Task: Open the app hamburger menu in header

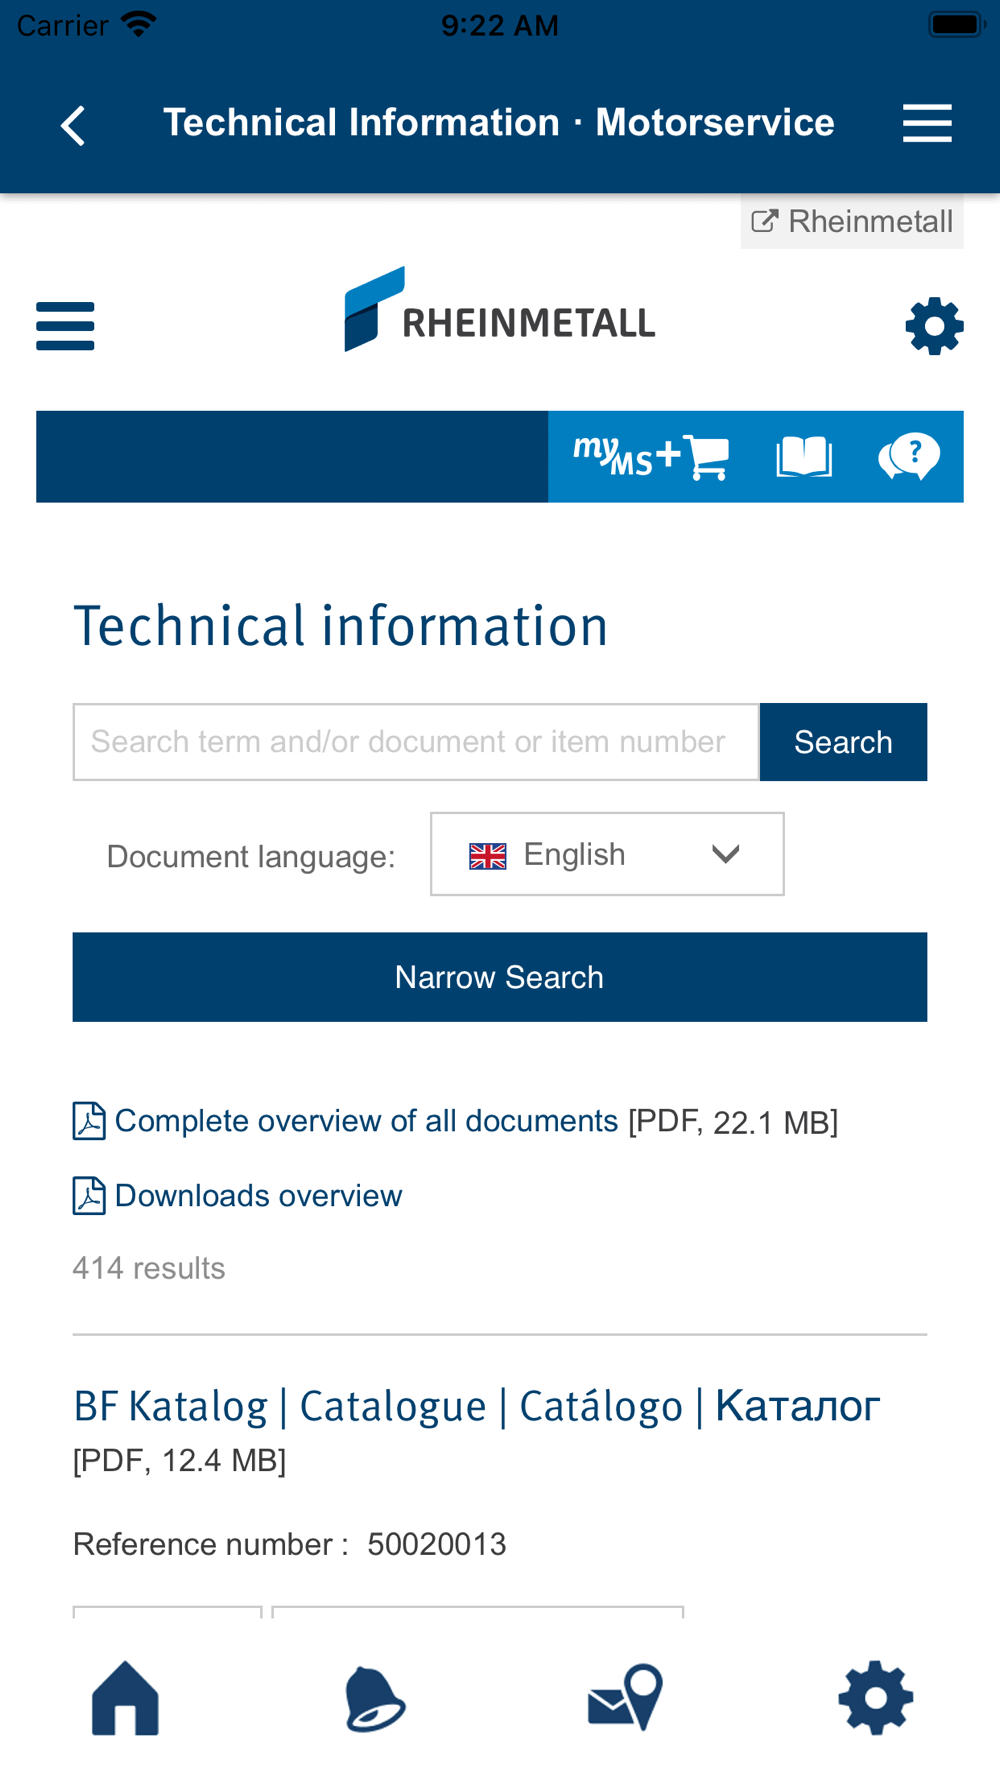Action: [x=927, y=123]
